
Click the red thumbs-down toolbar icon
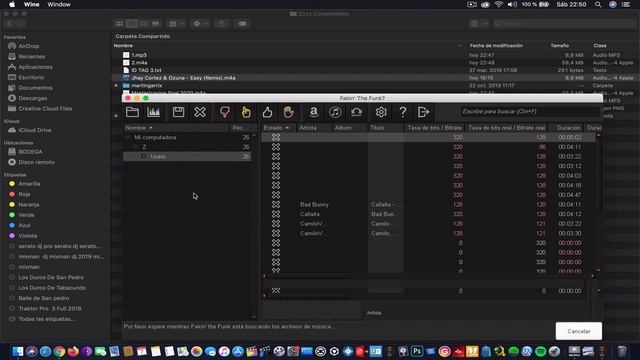click(224, 112)
